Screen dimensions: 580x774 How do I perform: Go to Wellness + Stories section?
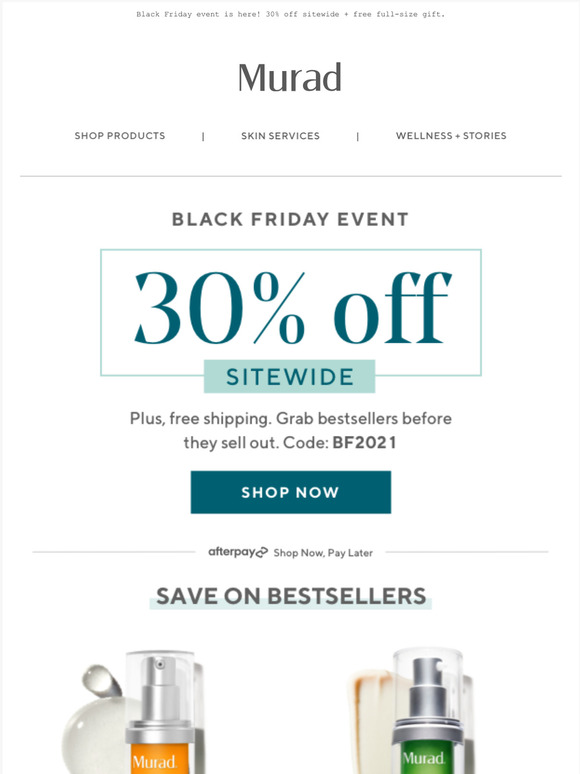click(451, 136)
